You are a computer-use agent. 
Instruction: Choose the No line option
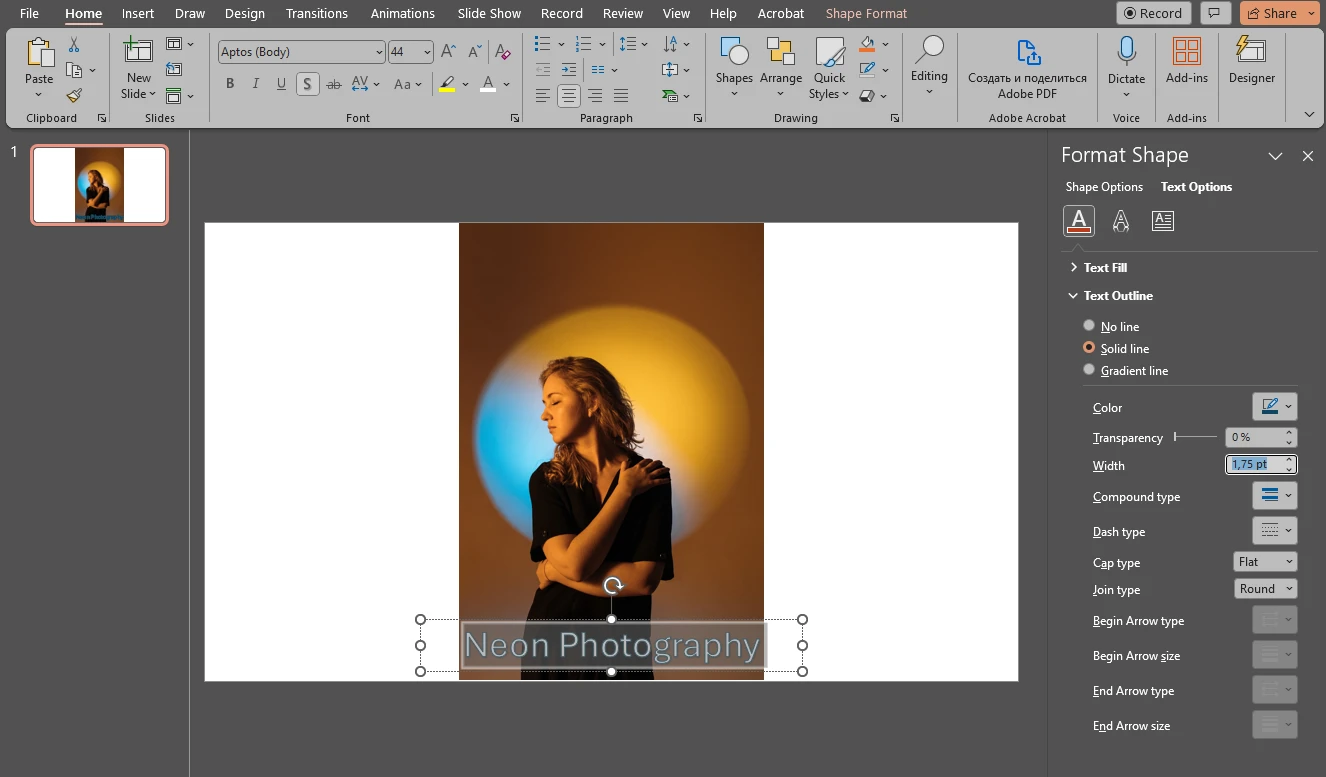click(x=1089, y=325)
